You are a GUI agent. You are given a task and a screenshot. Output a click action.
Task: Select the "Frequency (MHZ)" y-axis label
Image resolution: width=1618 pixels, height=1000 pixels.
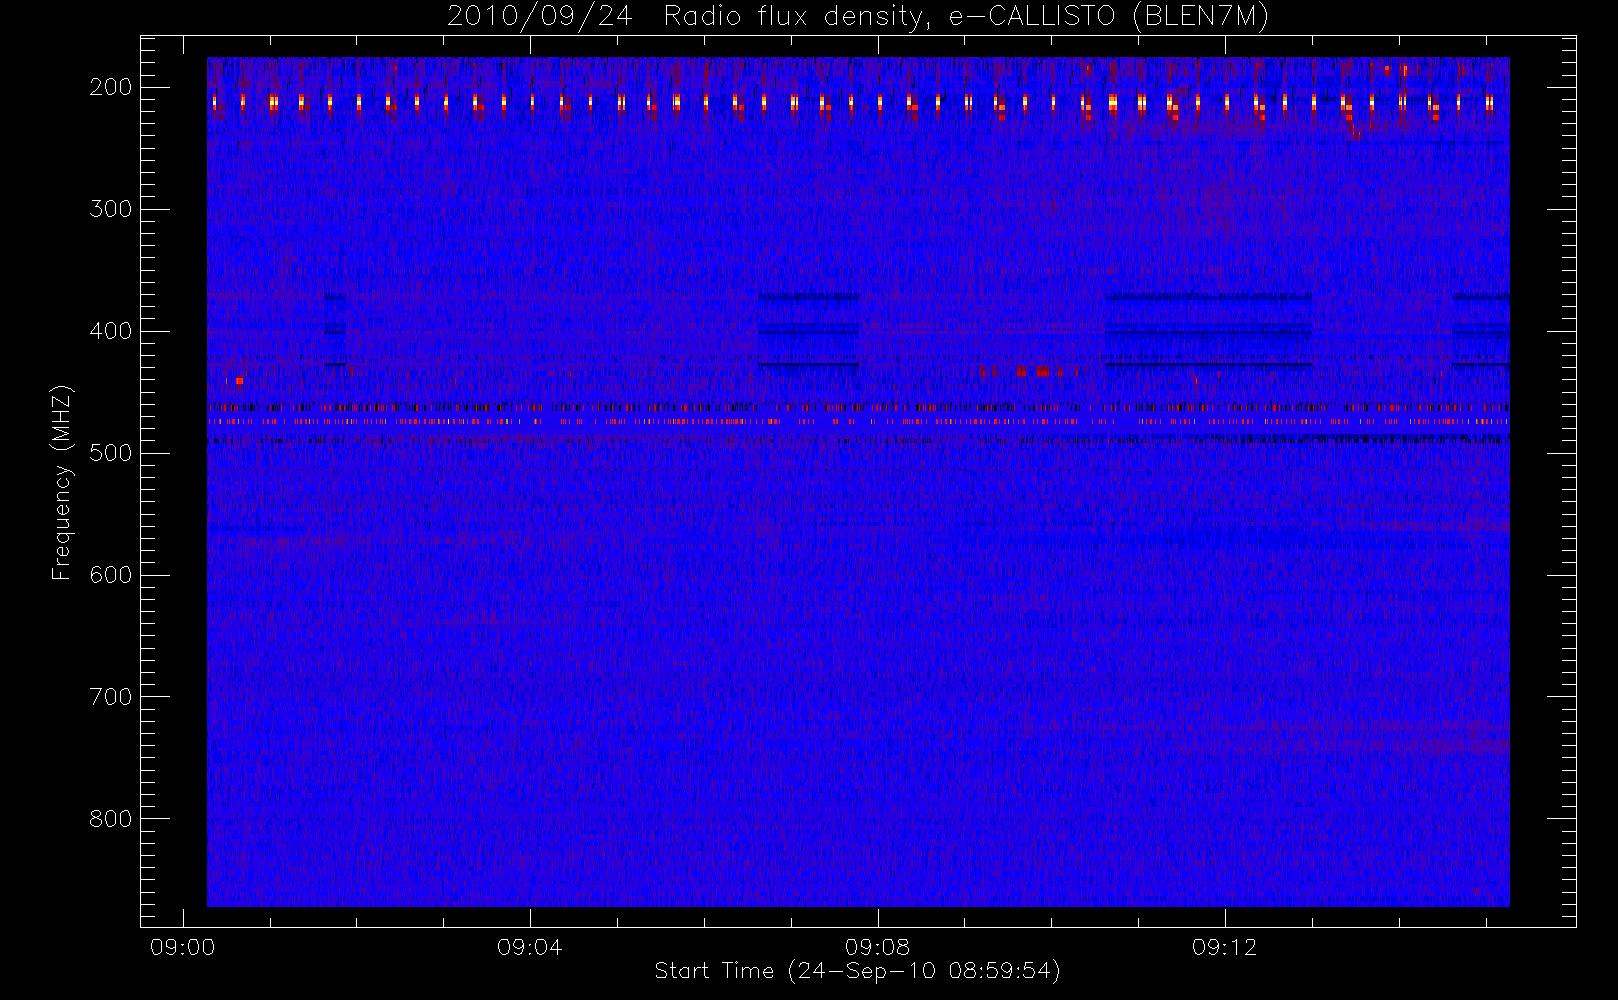point(62,483)
